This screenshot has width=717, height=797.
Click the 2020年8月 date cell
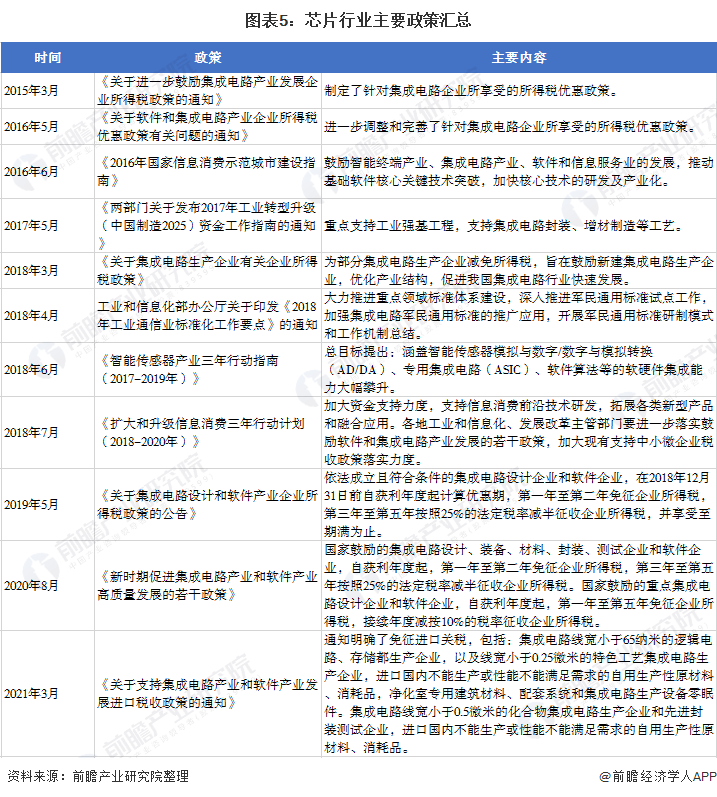tap(32, 585)
